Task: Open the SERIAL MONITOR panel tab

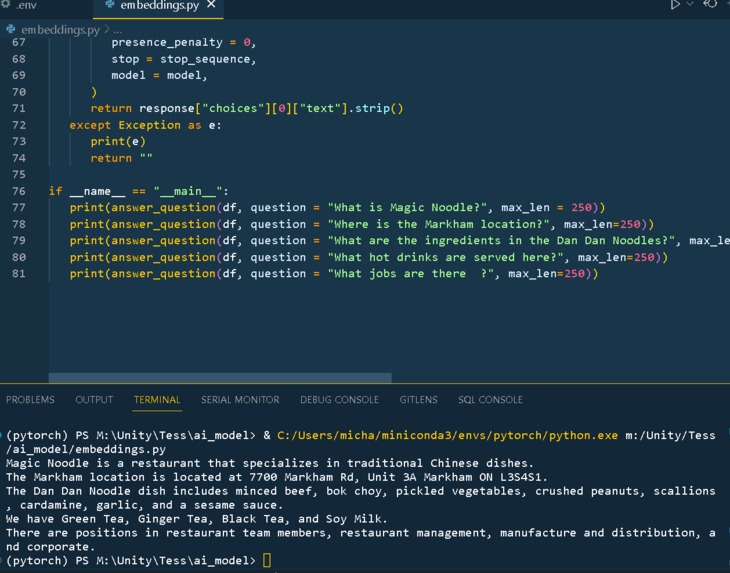Action: (x=240, y=400)
